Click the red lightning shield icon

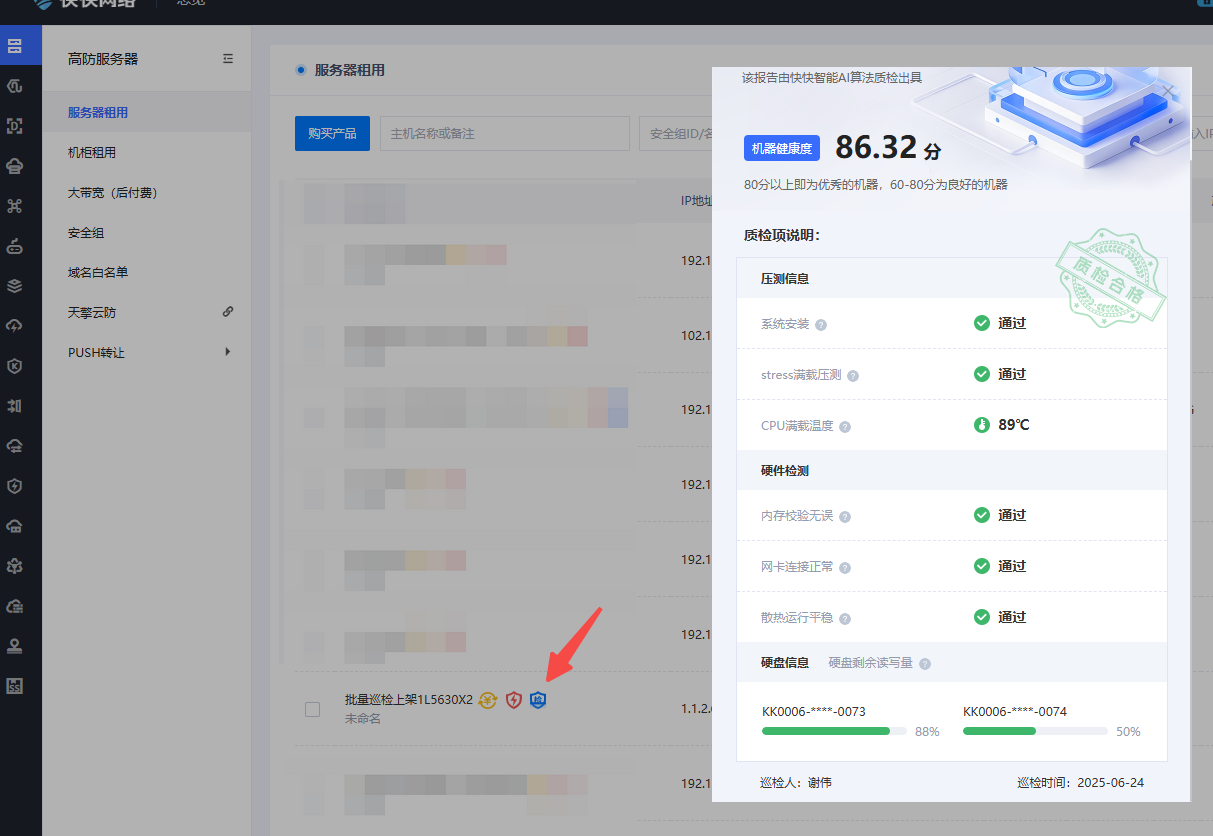tap(513, 700)
